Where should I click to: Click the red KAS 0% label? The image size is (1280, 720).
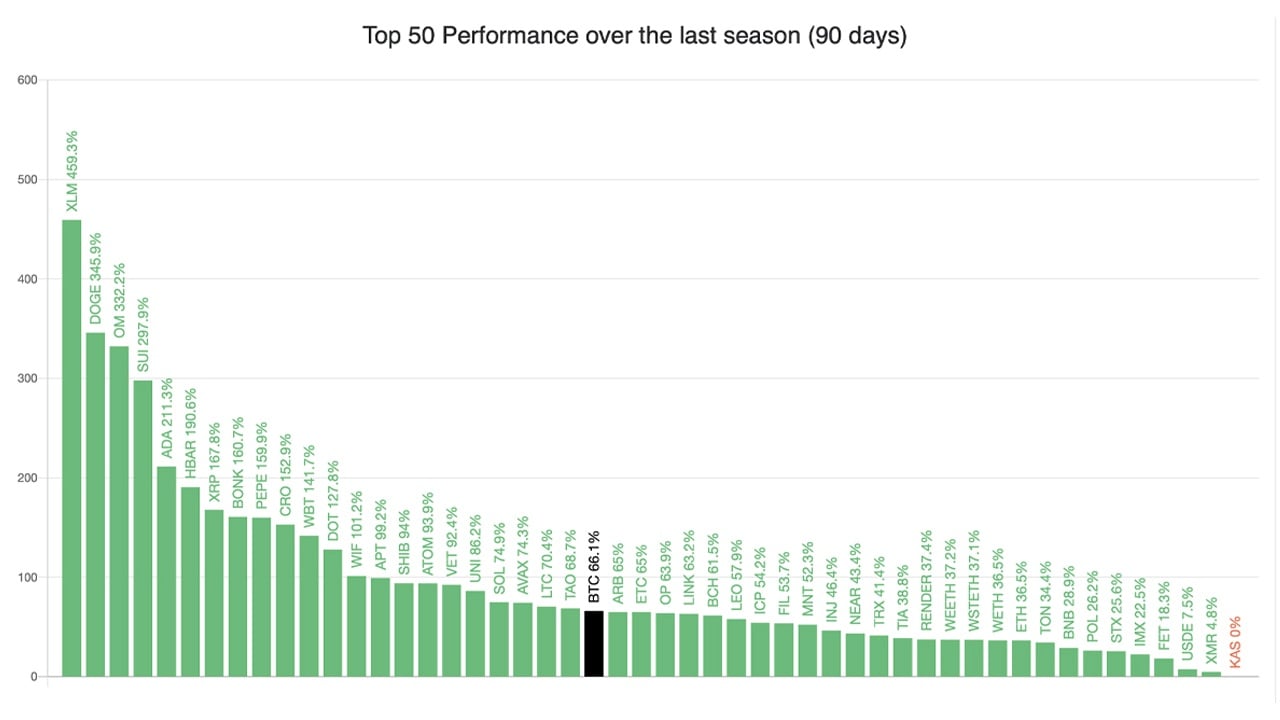point(1236,642)
